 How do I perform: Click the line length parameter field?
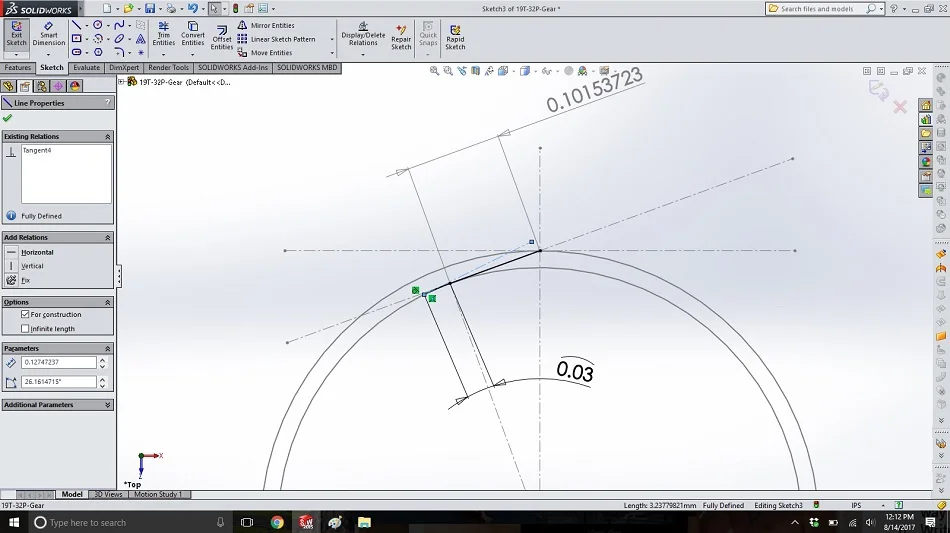[x=59, y=362]
